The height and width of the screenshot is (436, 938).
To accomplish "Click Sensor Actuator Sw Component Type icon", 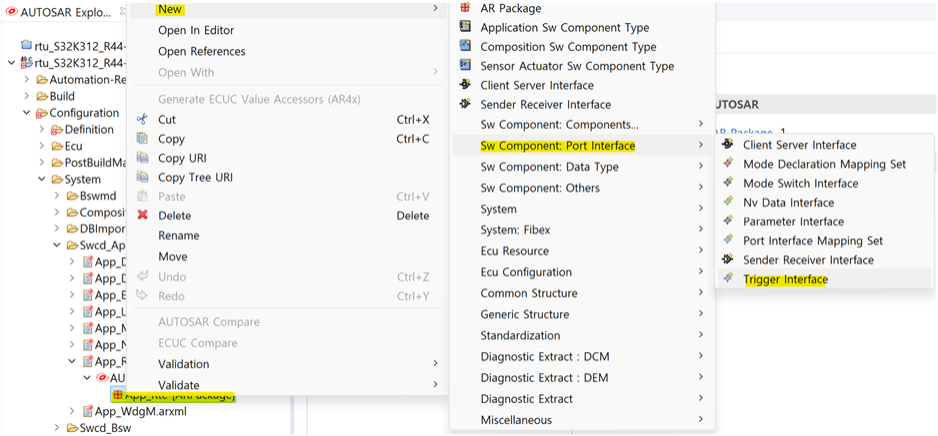I will pyautogui.click(x=465, y=66).
